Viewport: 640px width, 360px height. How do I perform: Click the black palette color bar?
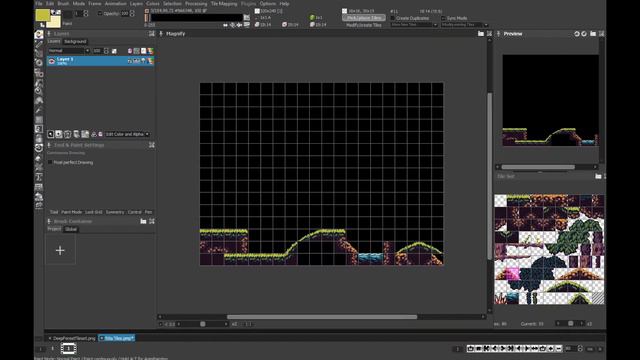coord(197,18)
